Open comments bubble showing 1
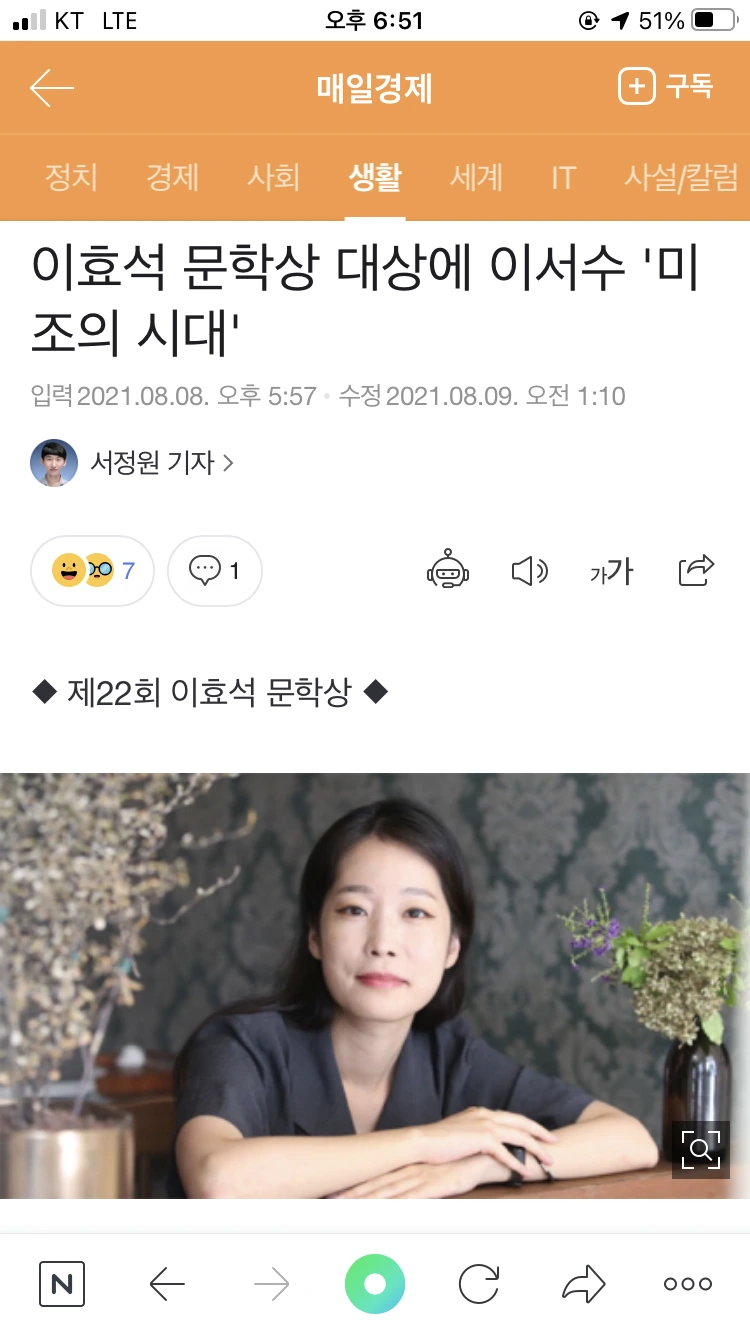This screenshot has height=1334, width=750. [215, 571]
